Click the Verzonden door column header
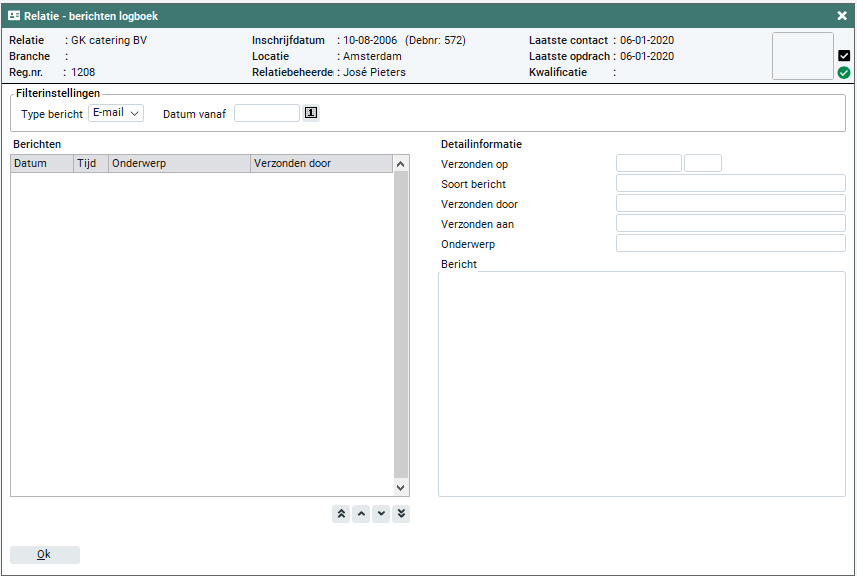This screenshot has width=857, height=576. [320, 163]
